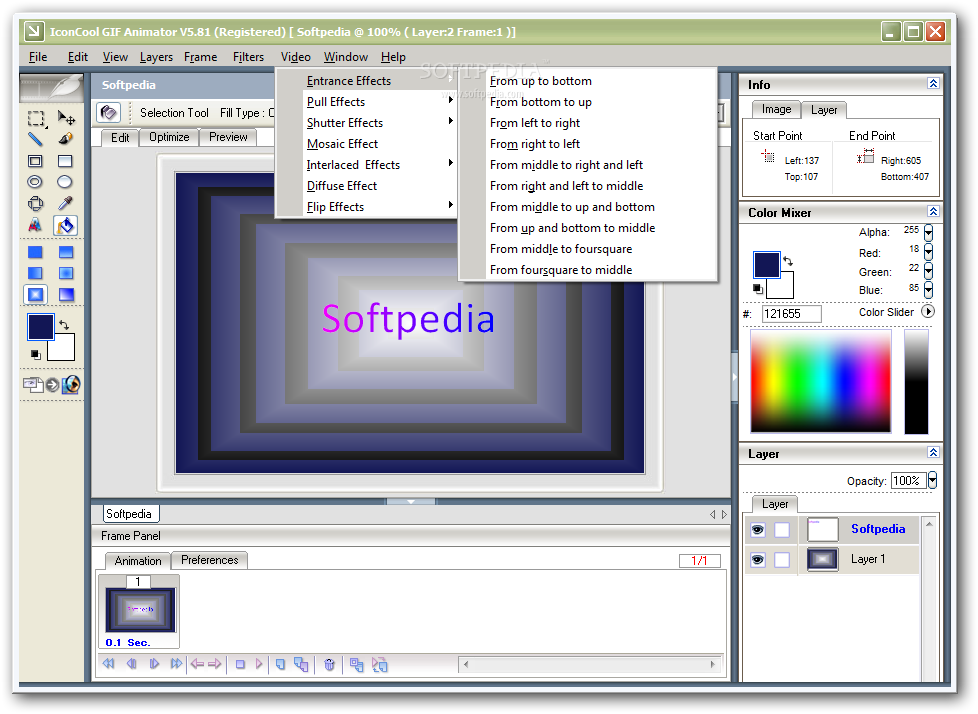Toggle visibility eye of Softpedia layer
The width and height of the screenshot is (978, 714).
[x=758, y=529]
